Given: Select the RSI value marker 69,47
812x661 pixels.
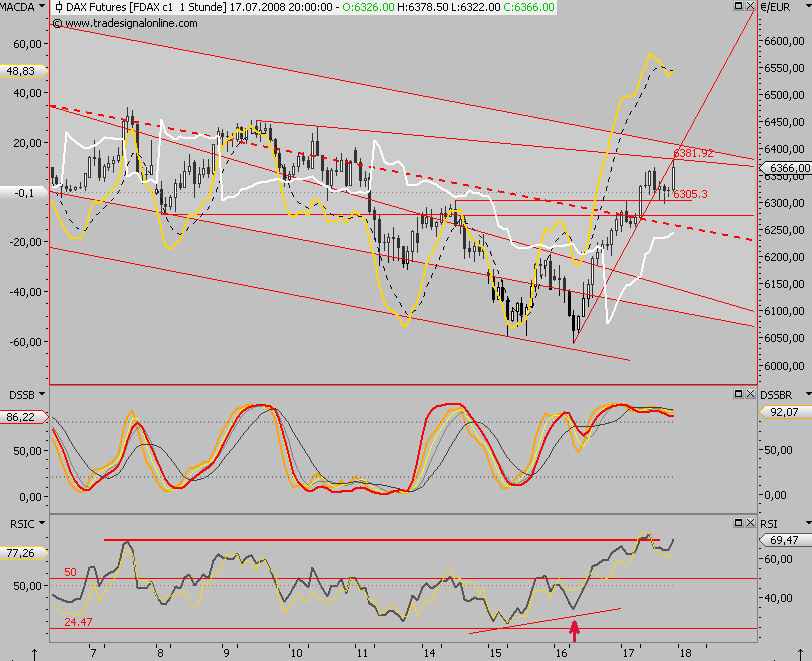Looking at the screenshot, I should pyautogui.click(x=785, y=540).
